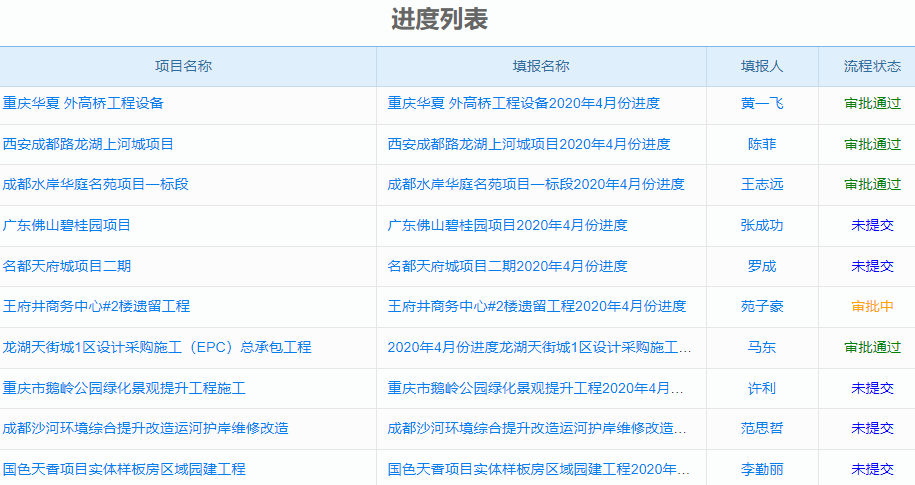
Task: Open report 国色天香项目实体样板房区域园建工程2020年…
Action: click(539, 469)
